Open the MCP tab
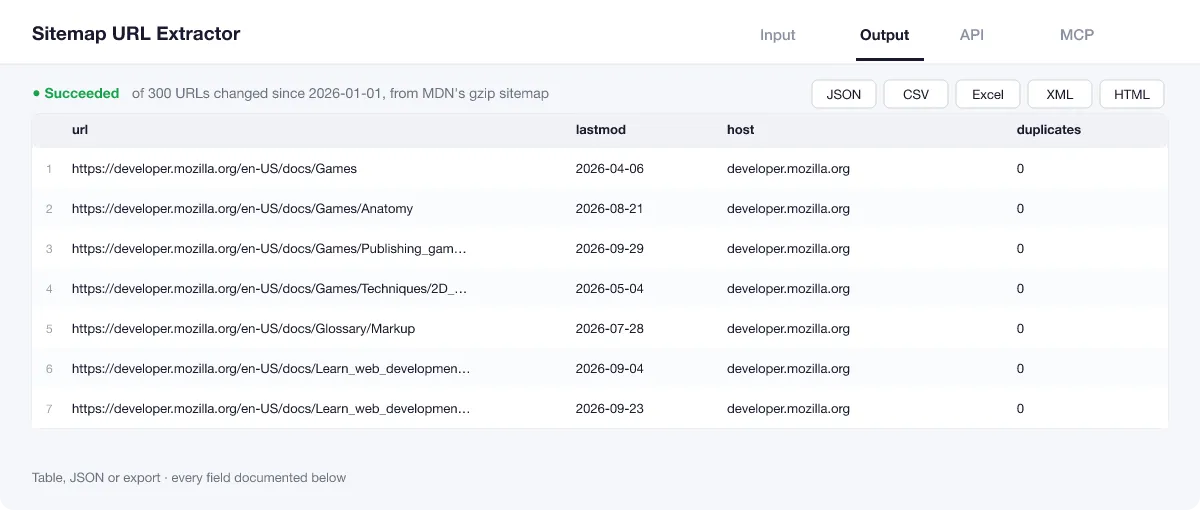 coord(1077,34)
